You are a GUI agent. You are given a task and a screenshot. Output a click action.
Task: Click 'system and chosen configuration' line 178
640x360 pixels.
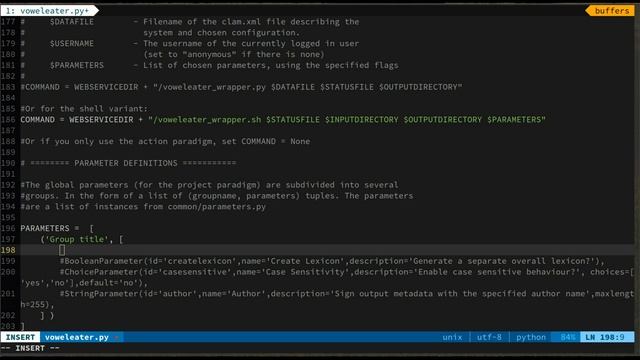coord(221,33)
